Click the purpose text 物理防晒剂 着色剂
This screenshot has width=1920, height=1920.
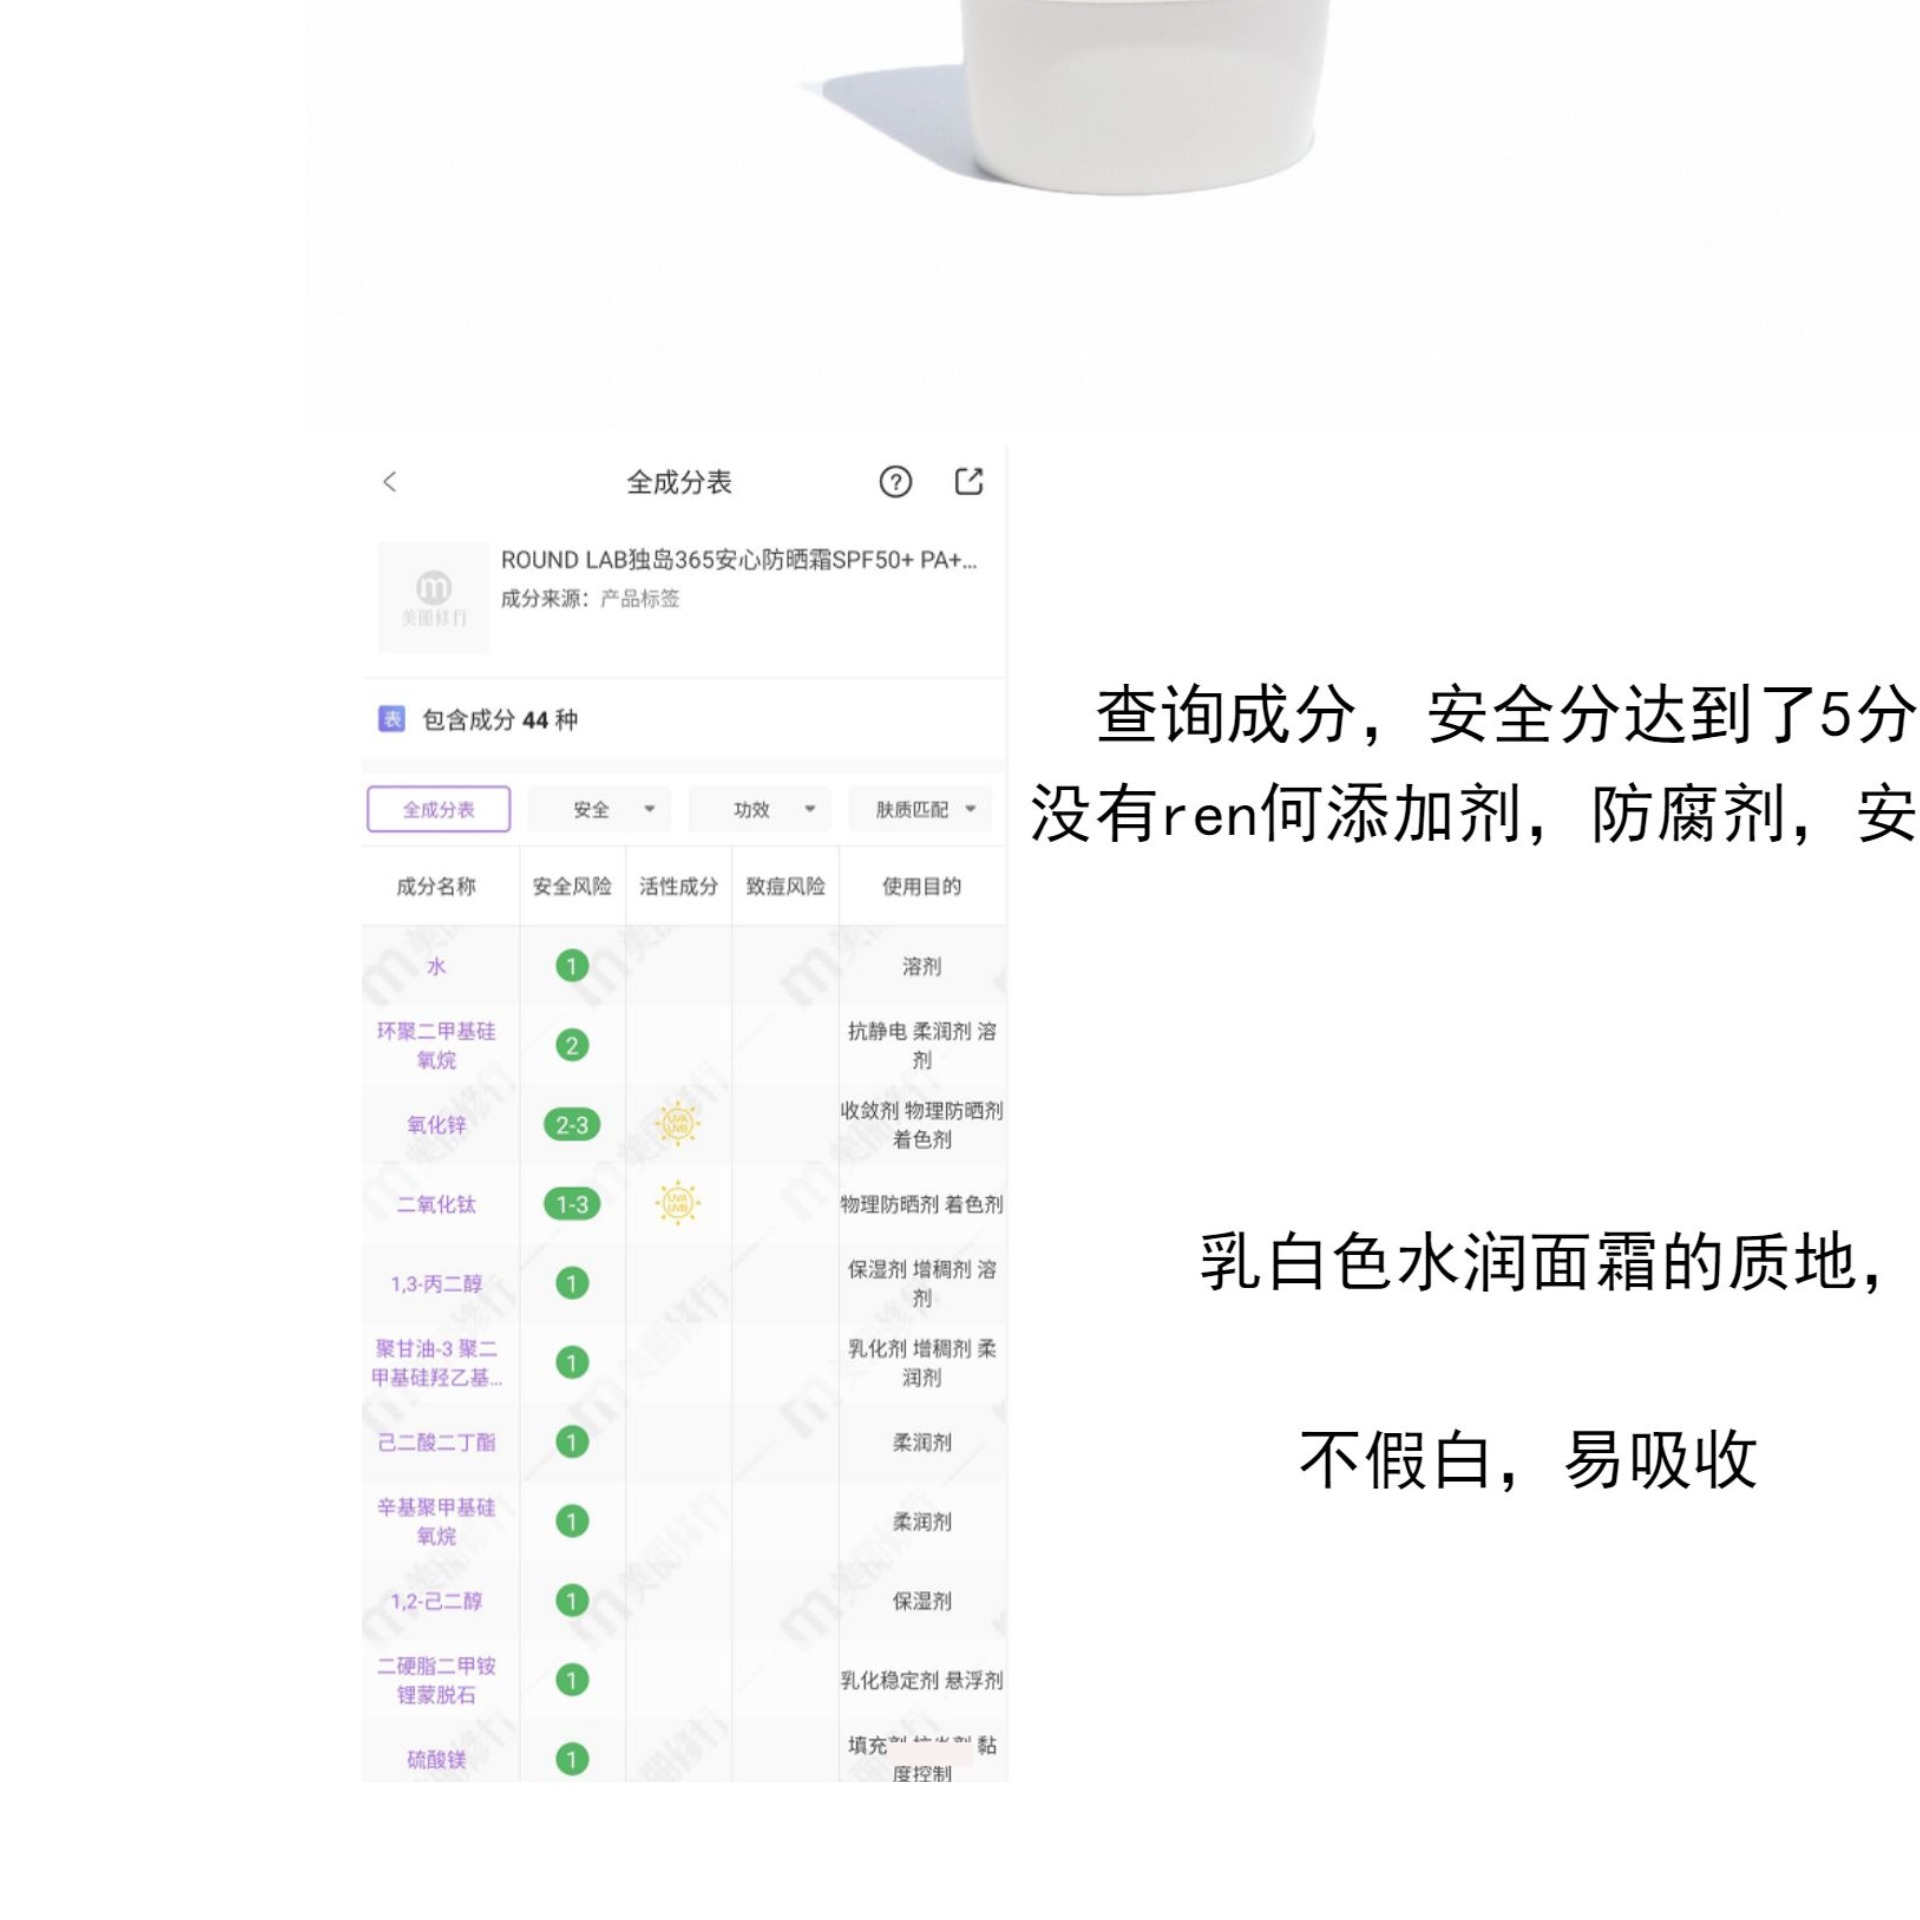point(921,1204)
